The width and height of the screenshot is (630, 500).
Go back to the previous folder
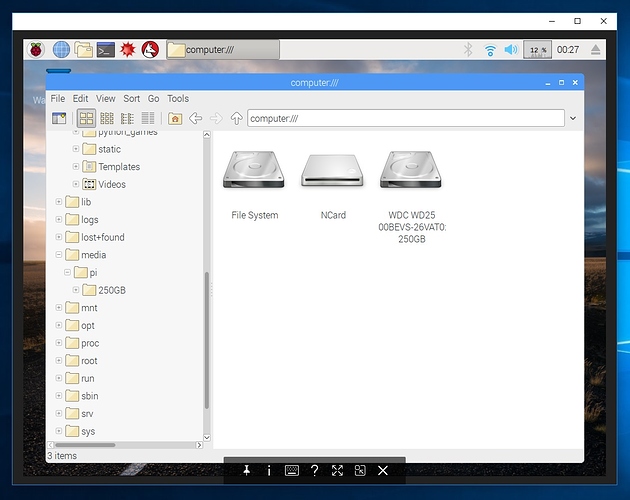point(196,118)
